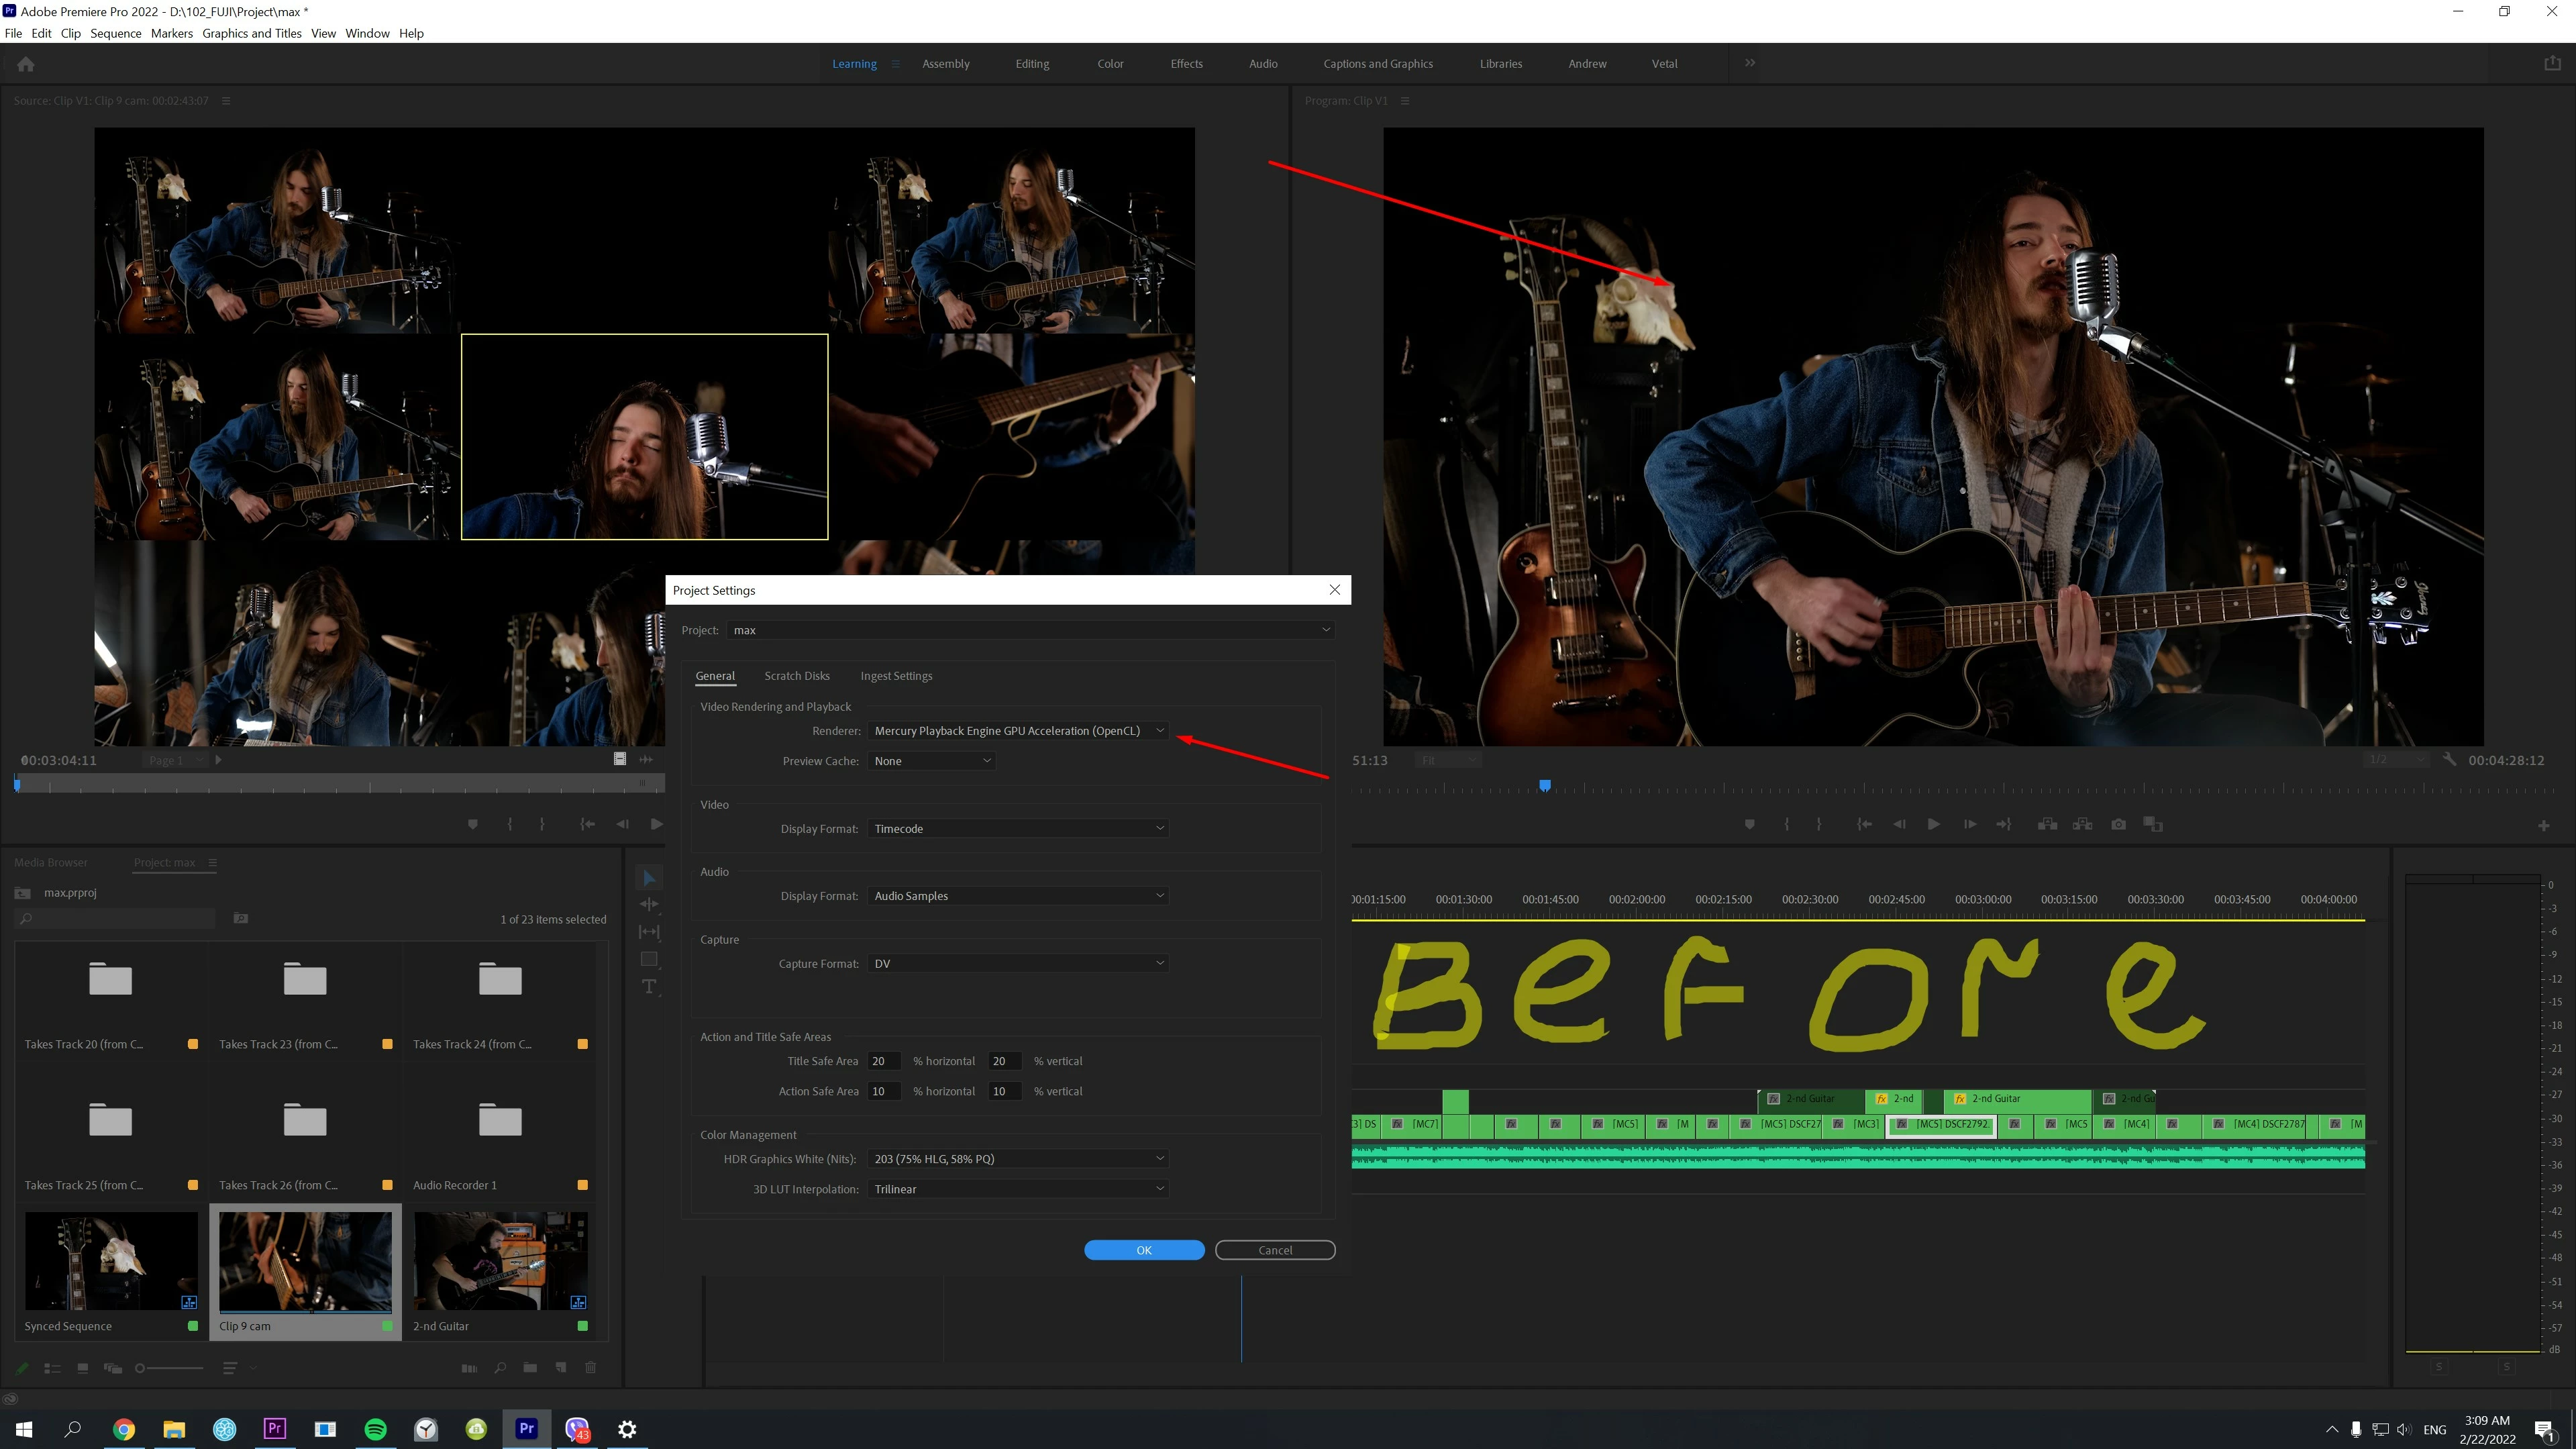2576x1449 pixels.
Task: Click the OK button in Project Settings
Action: point(1143,1250)
